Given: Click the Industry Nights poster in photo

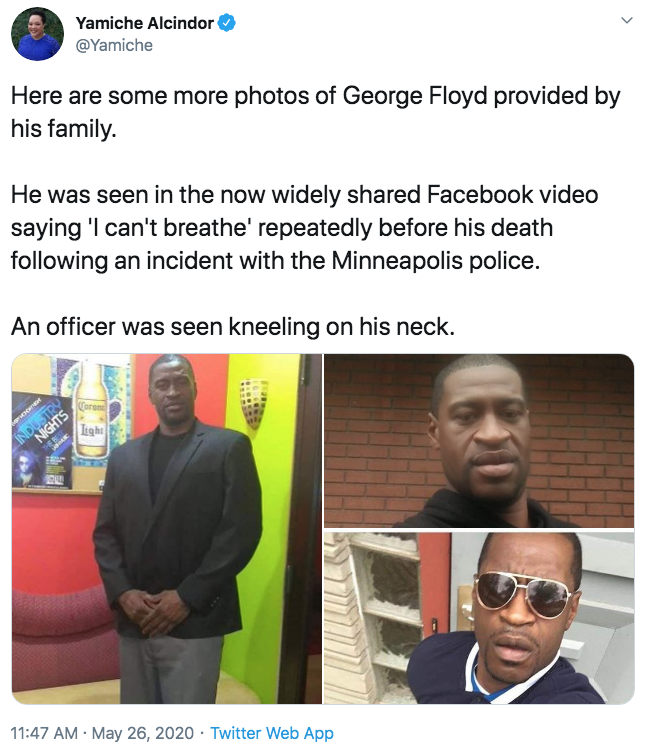Looking at the screenshot, I should pos(42,440).
